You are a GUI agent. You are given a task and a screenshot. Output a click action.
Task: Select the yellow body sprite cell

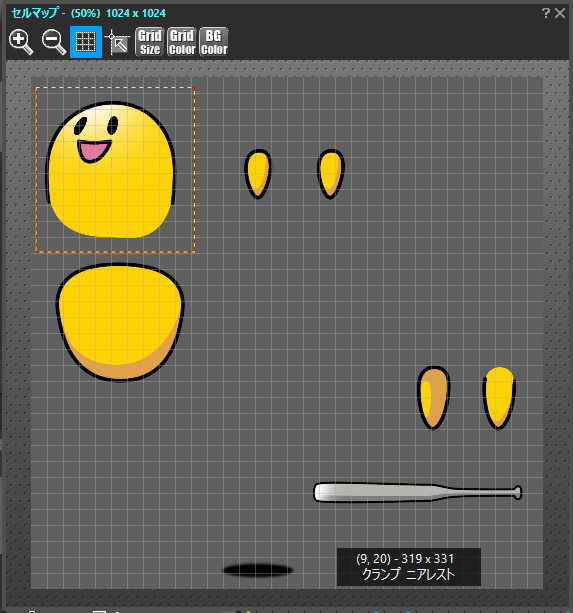(120, 322)
